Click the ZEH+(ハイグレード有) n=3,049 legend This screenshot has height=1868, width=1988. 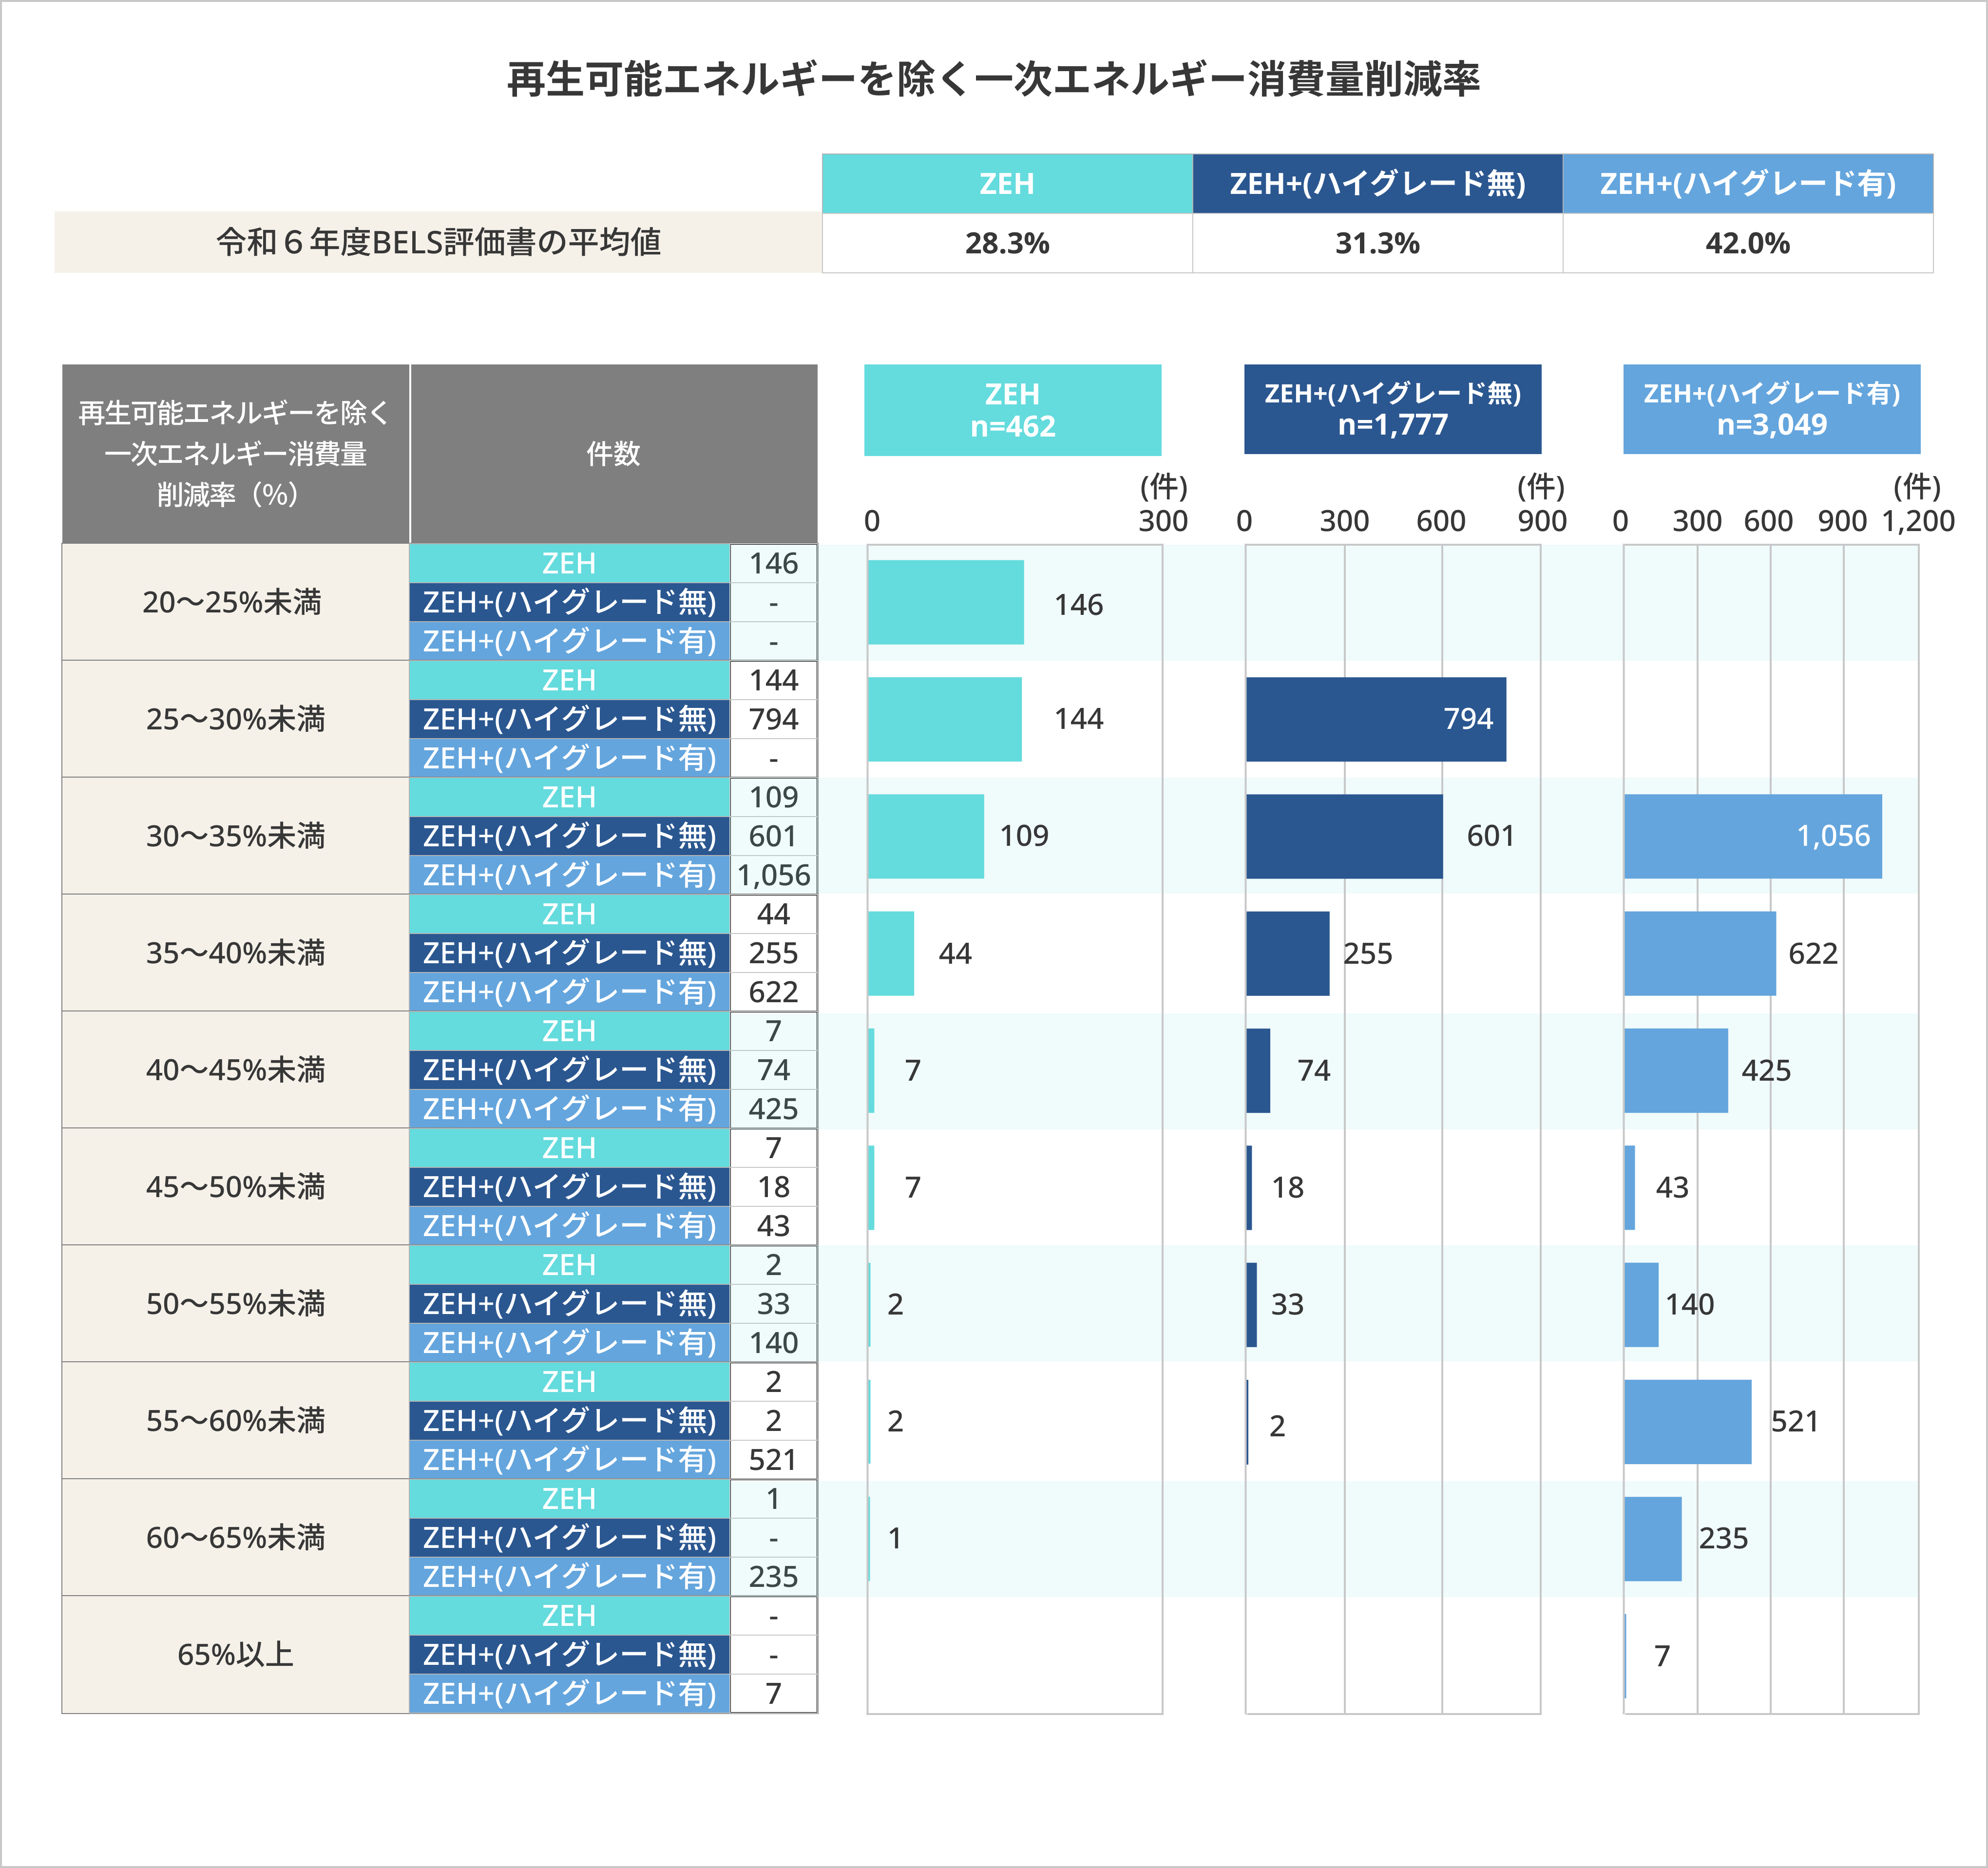point(1771,409)
